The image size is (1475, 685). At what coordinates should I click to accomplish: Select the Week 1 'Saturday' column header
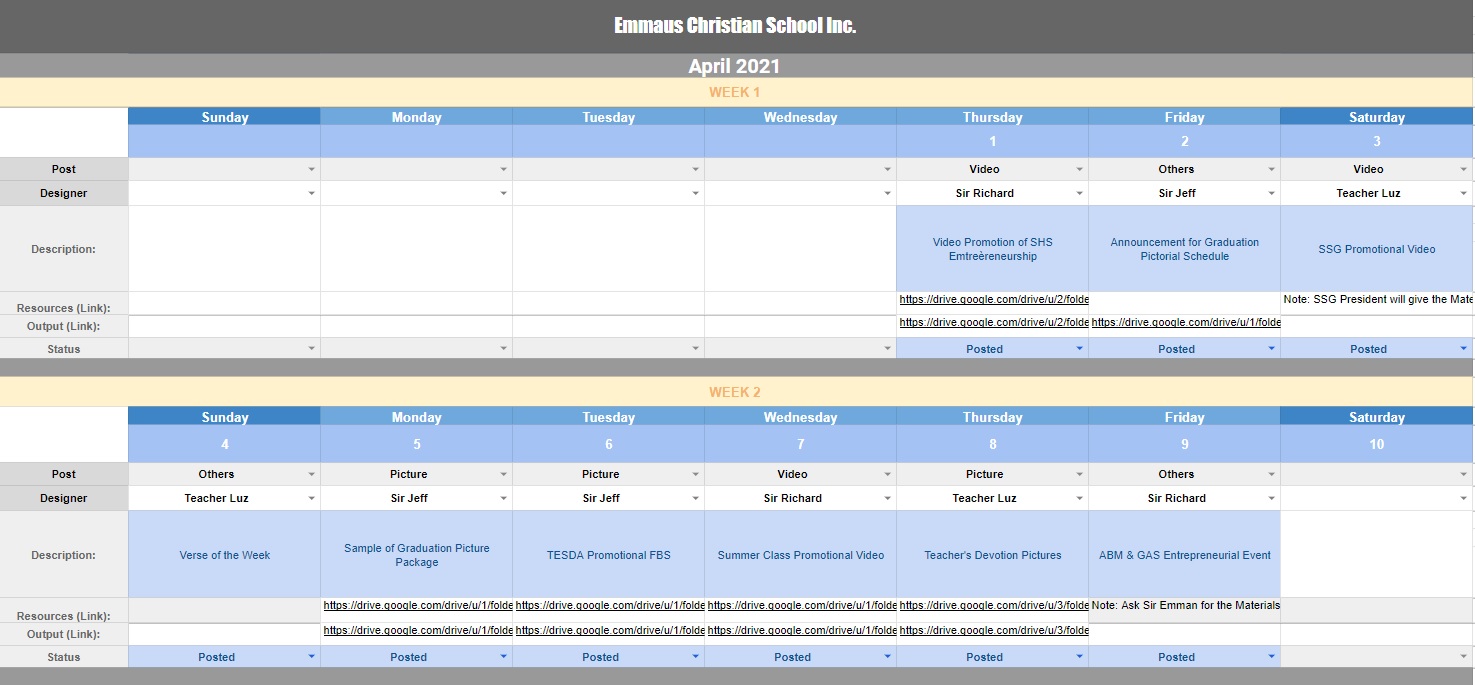click(x=1377, y=117)
